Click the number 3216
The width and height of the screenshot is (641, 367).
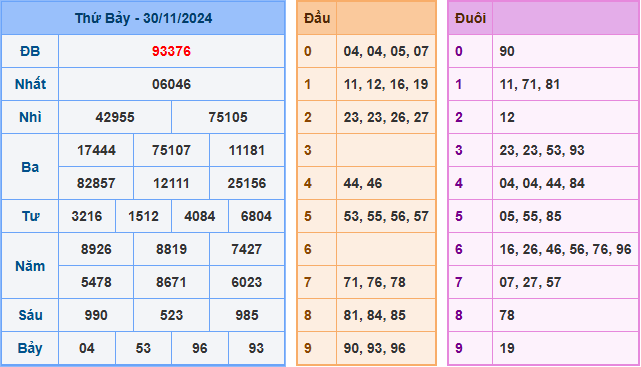point(87,216)
